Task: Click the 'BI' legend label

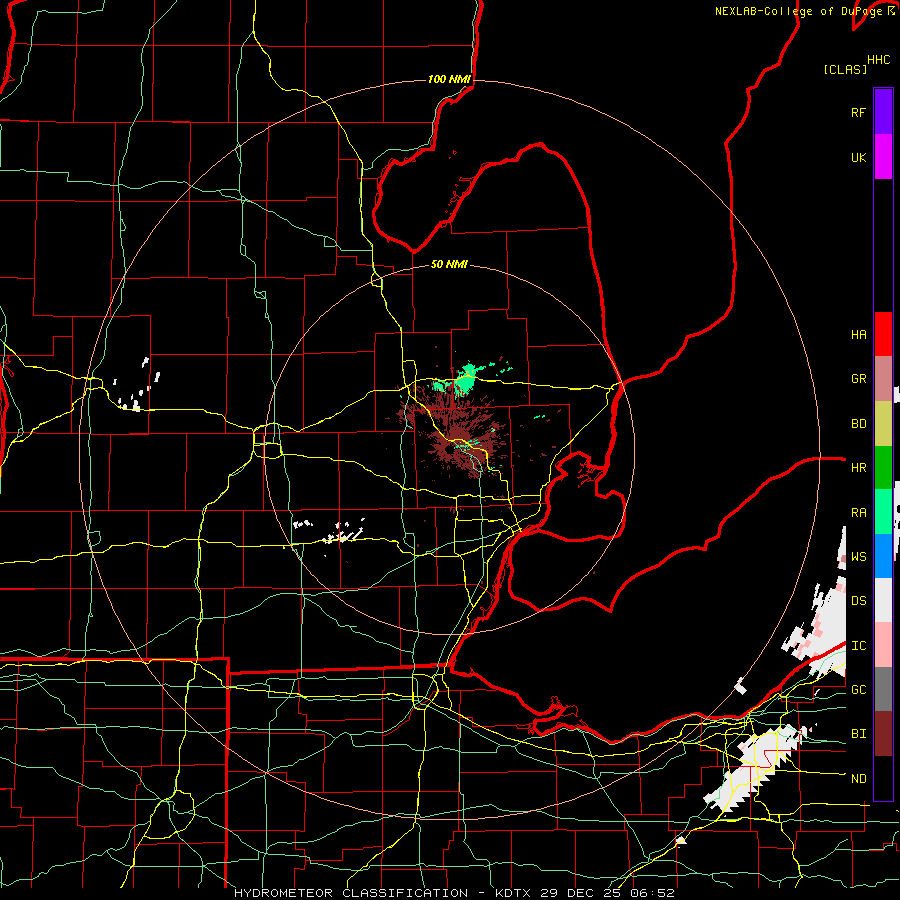Action: [858, 734]
